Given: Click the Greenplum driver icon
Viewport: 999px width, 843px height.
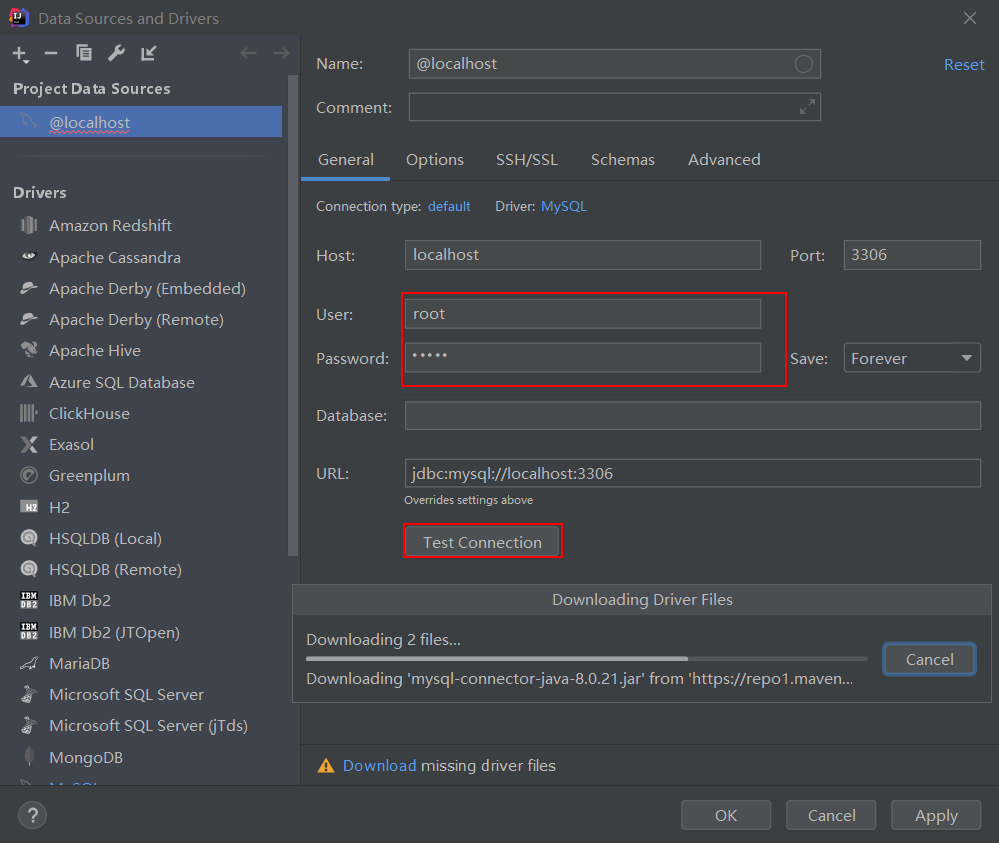Looking at the screenshot, I should pos(29,475).
